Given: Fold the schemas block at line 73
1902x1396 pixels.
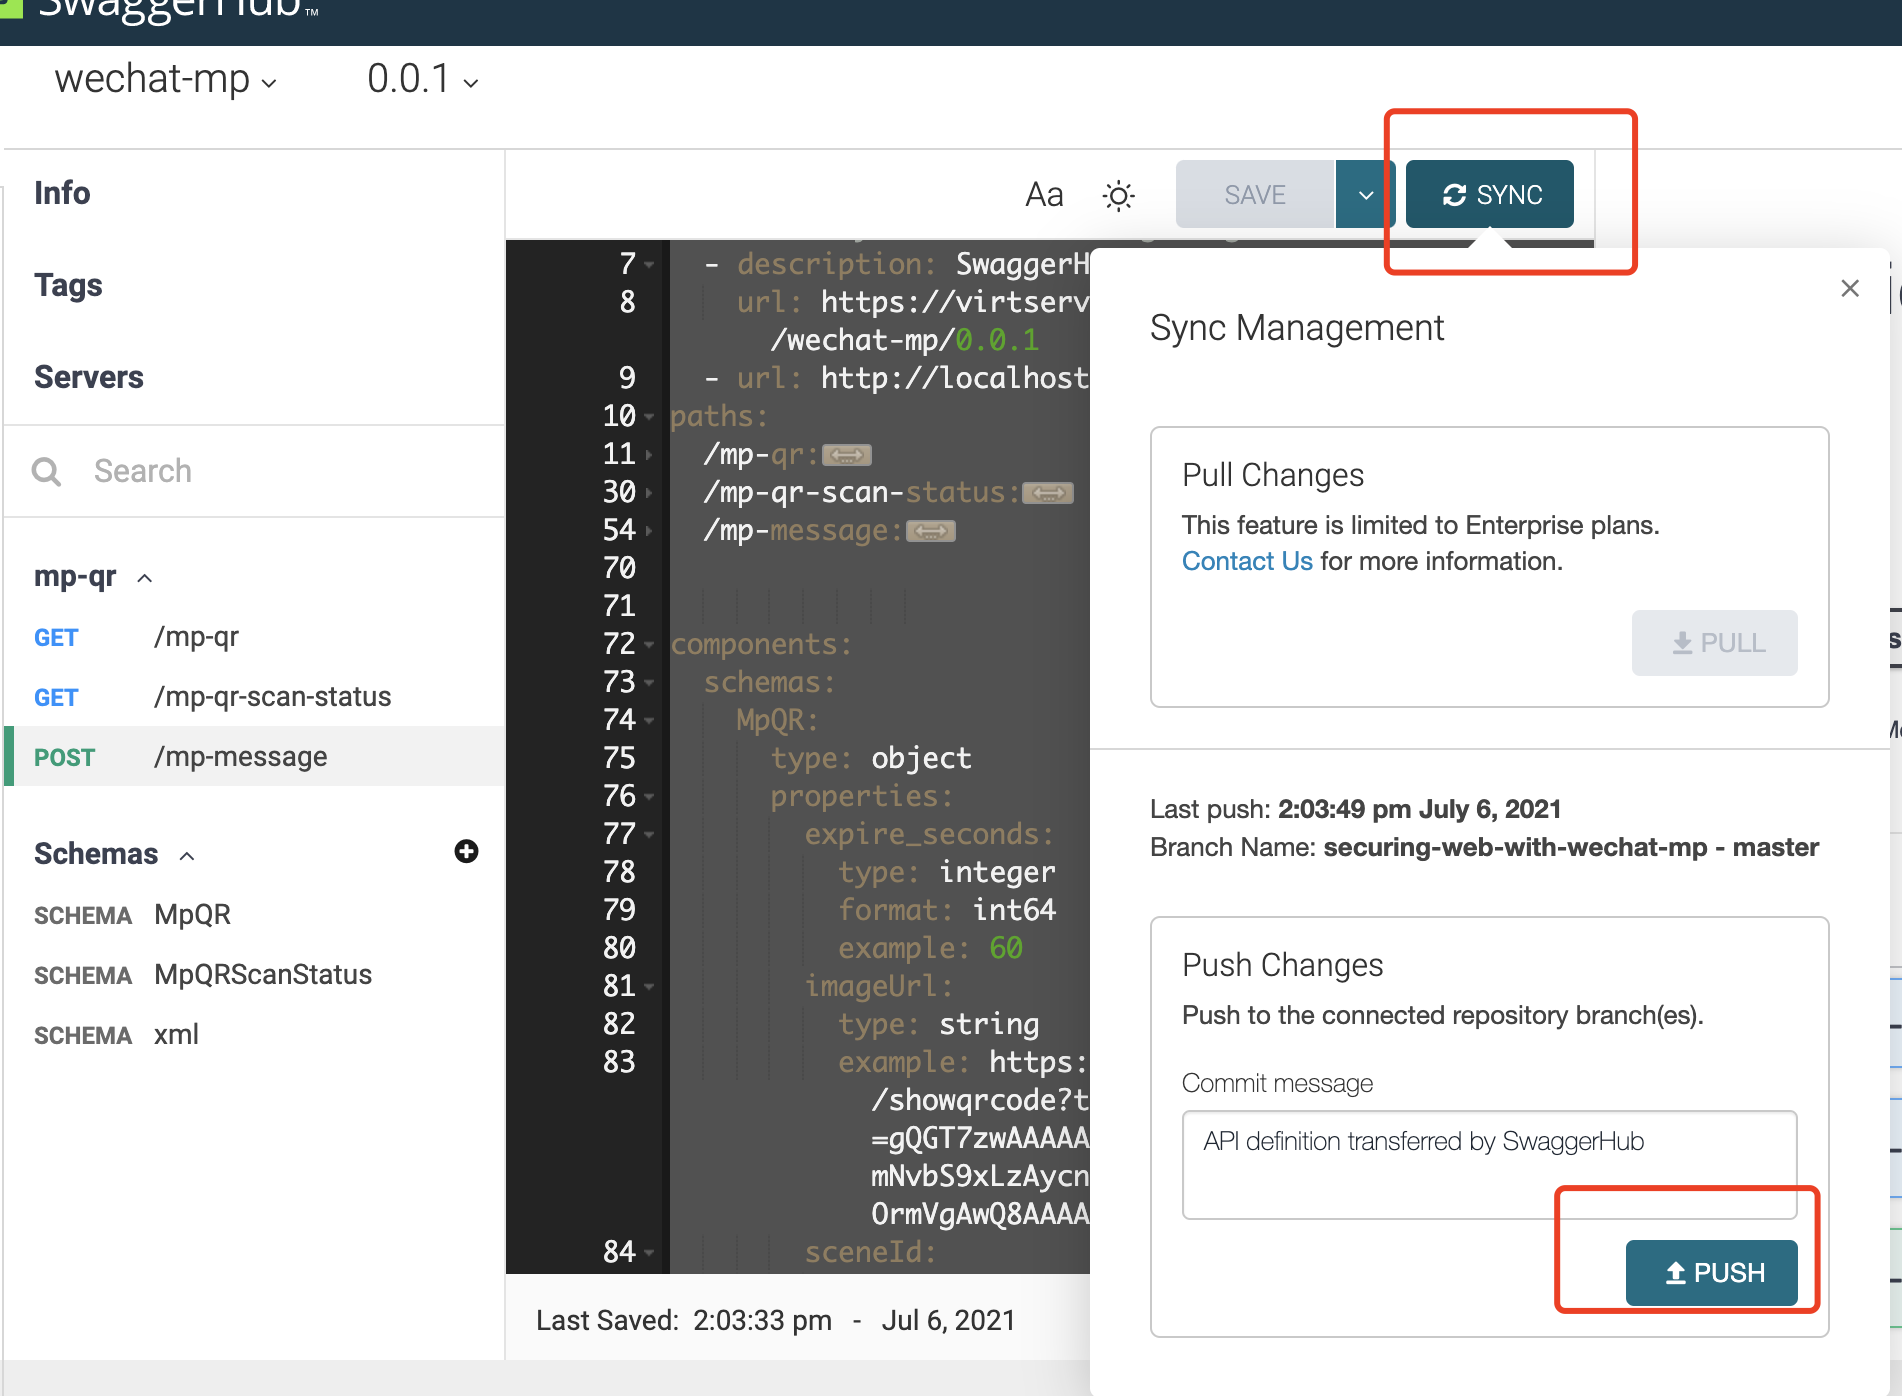Looking at the screenshot, I should (649, 683).
